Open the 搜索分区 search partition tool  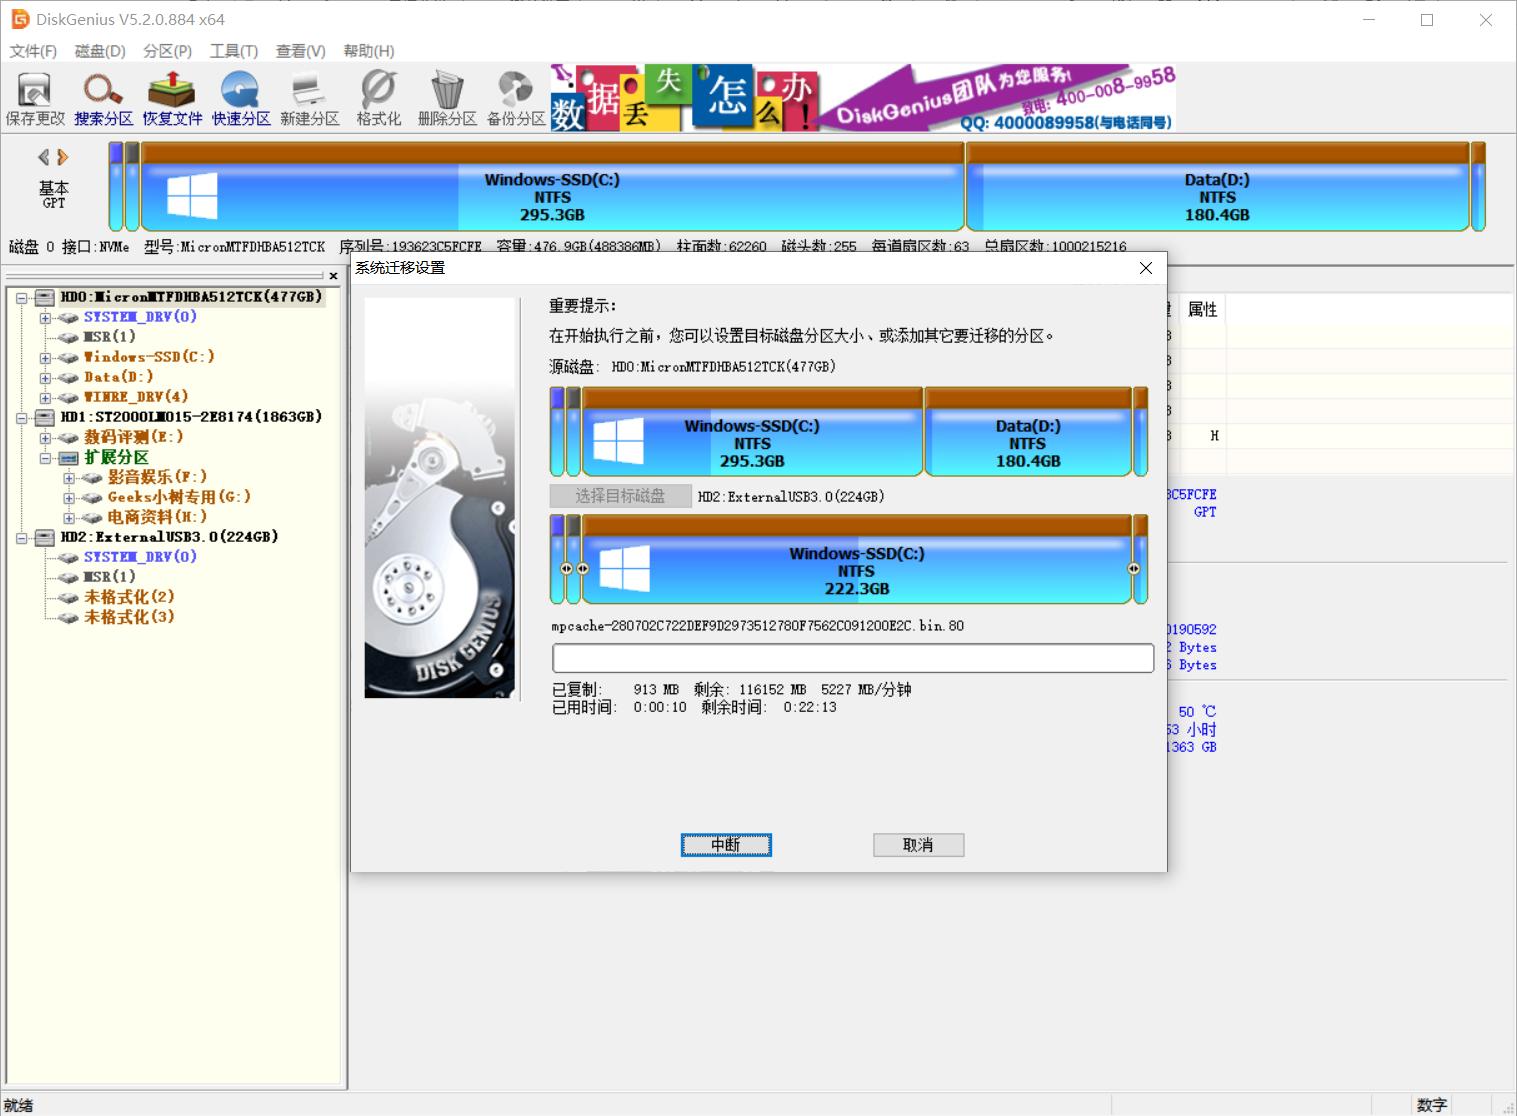[103, 99]
